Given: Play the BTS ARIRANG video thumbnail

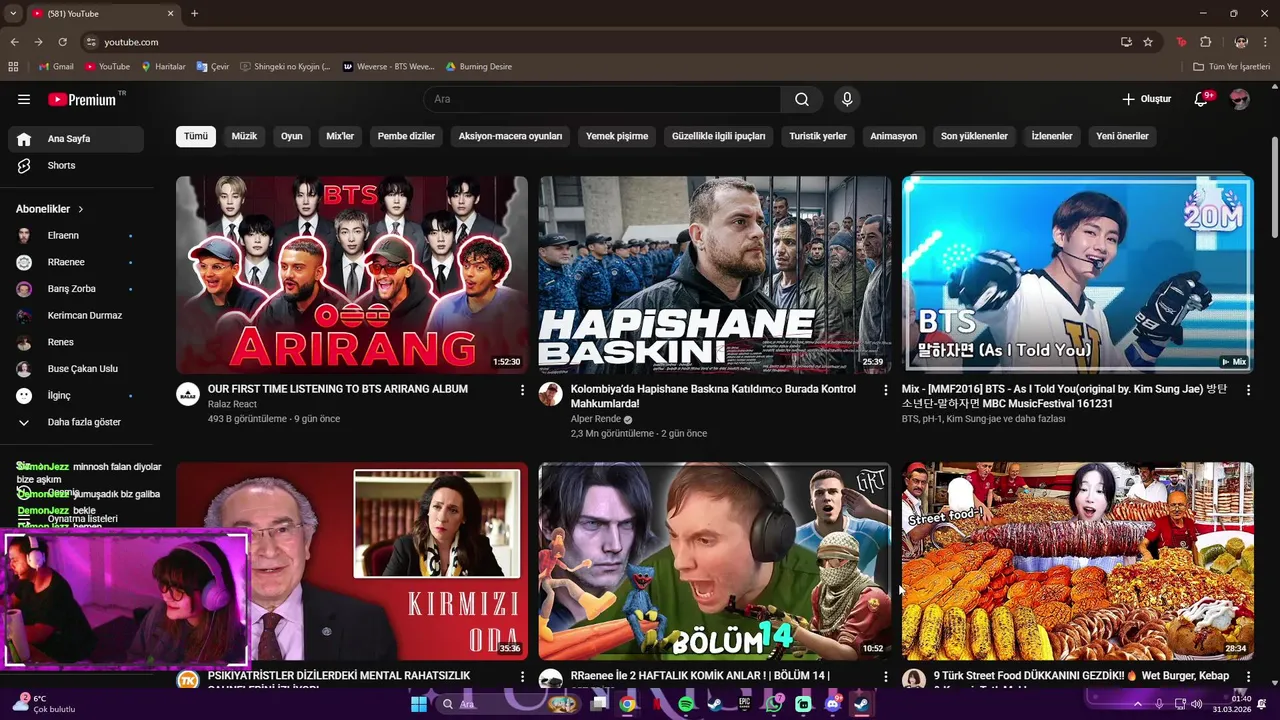Looking at the screenshot, I should coord(352,275).
